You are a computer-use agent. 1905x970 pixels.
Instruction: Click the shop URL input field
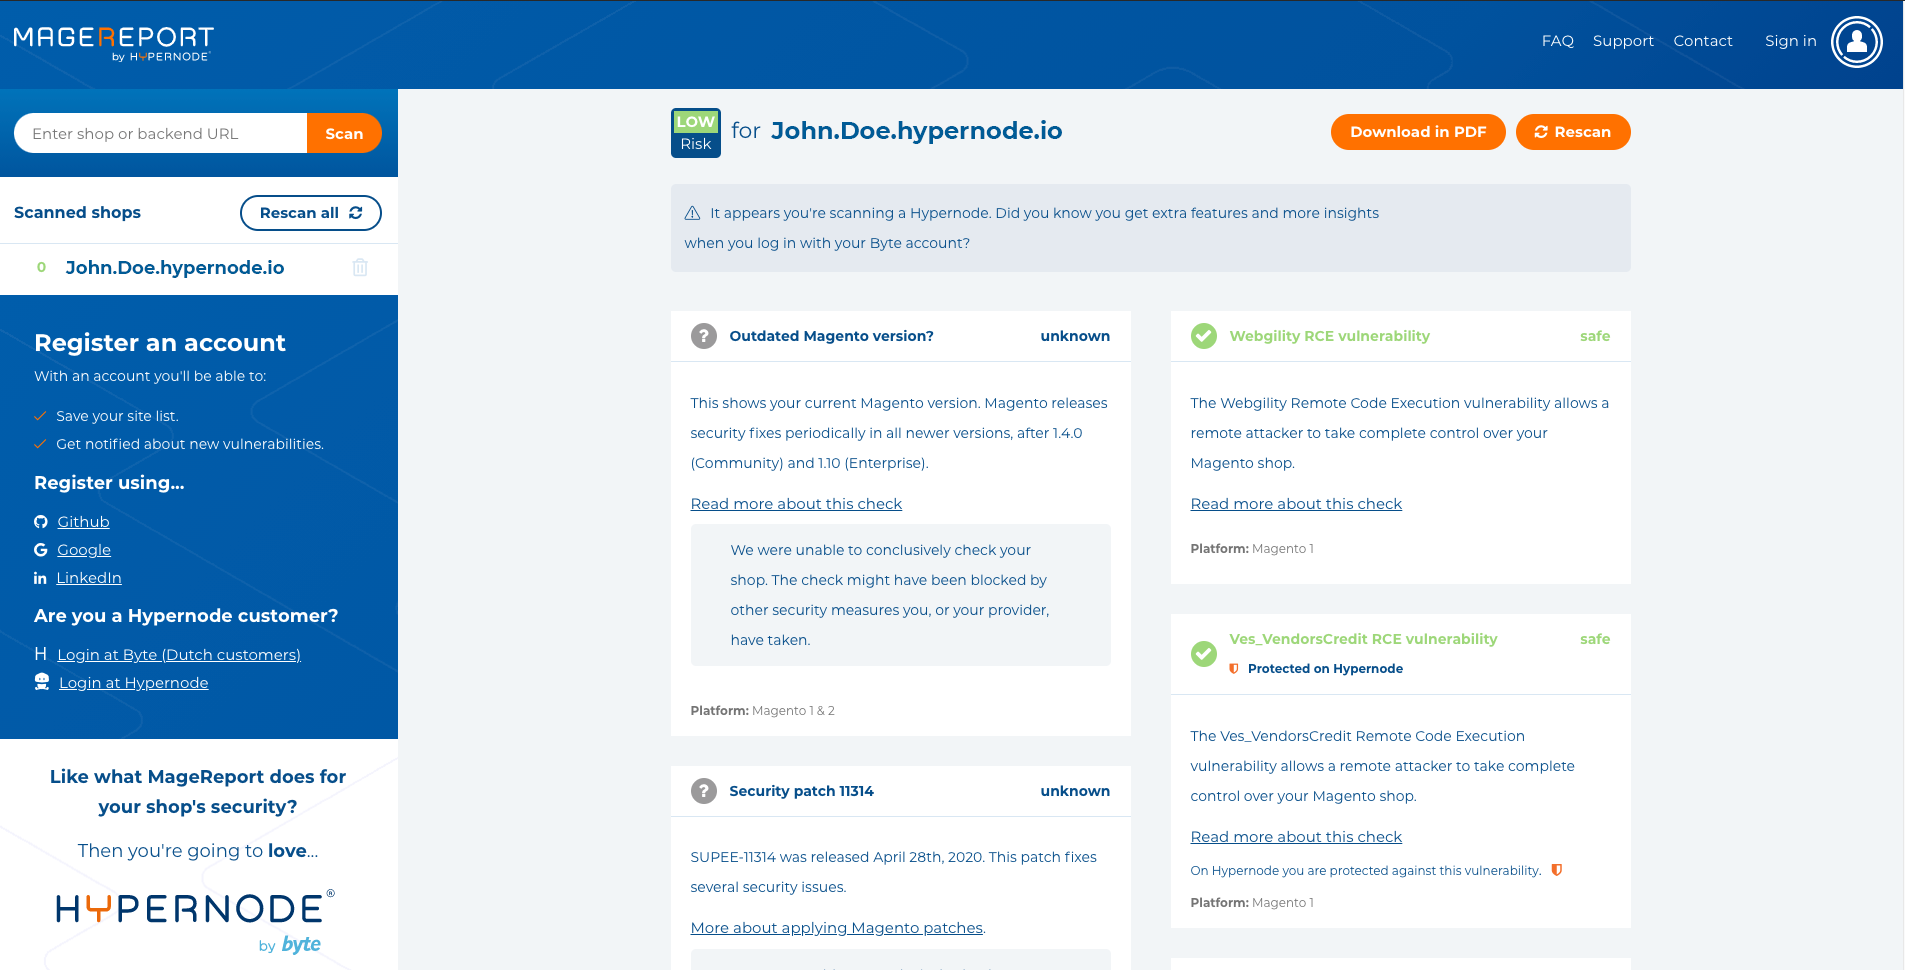(x=160, y=132)
